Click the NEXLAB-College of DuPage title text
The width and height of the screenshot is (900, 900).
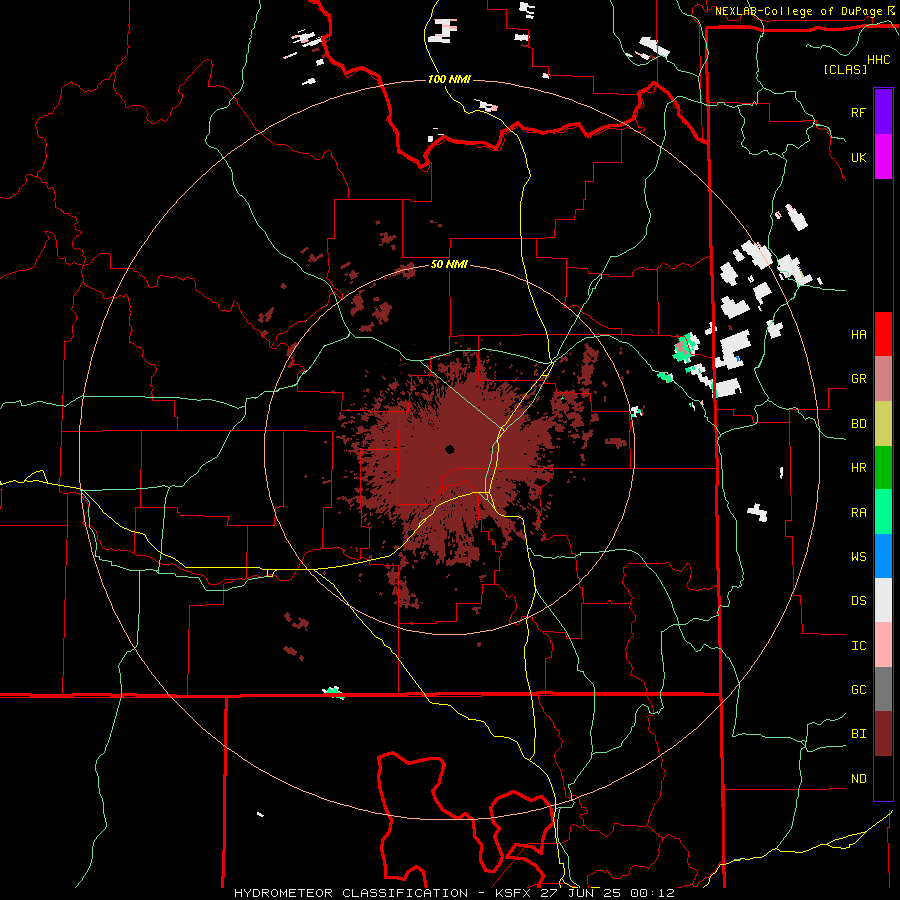[798, 11]
